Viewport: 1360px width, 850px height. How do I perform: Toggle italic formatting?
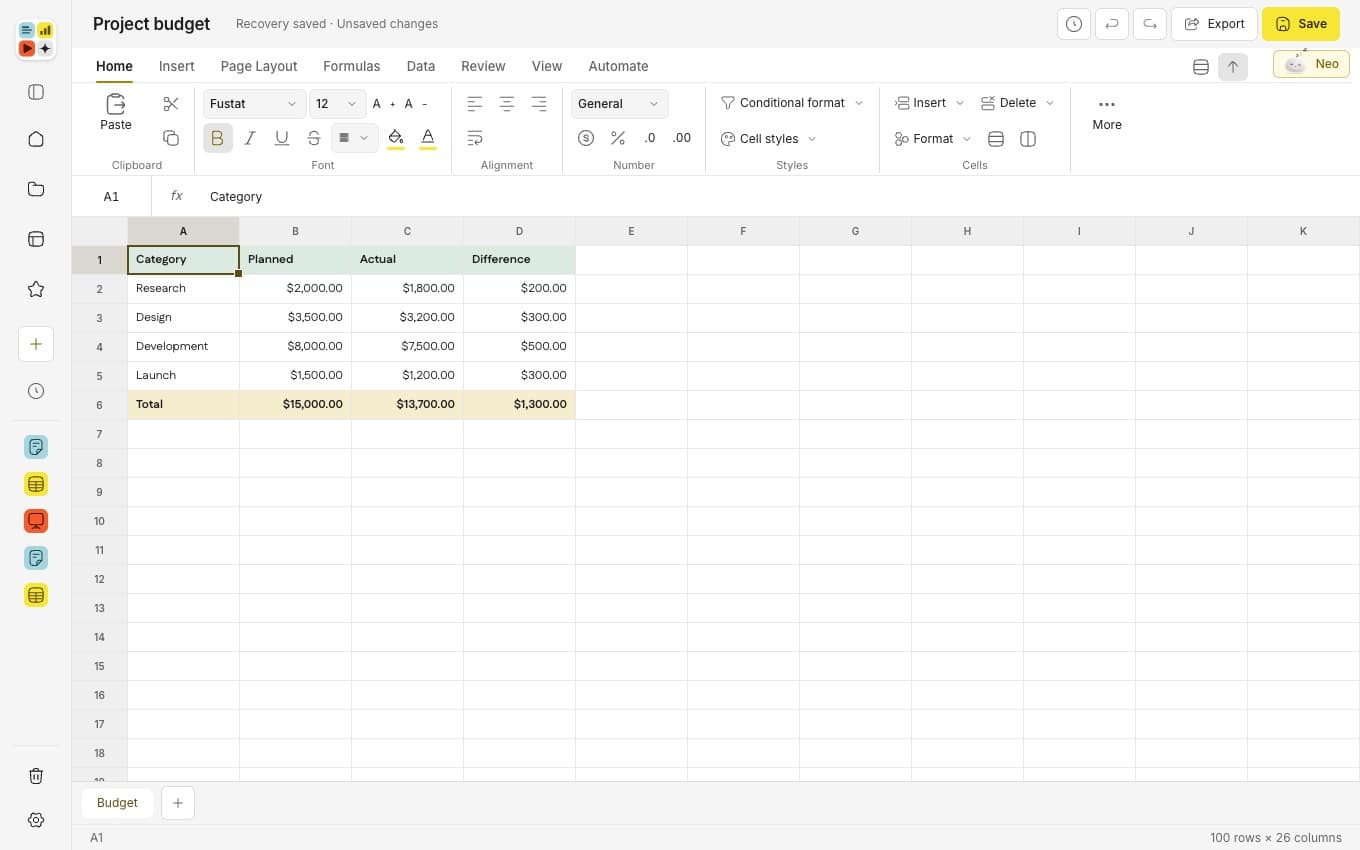click(250, 138)
